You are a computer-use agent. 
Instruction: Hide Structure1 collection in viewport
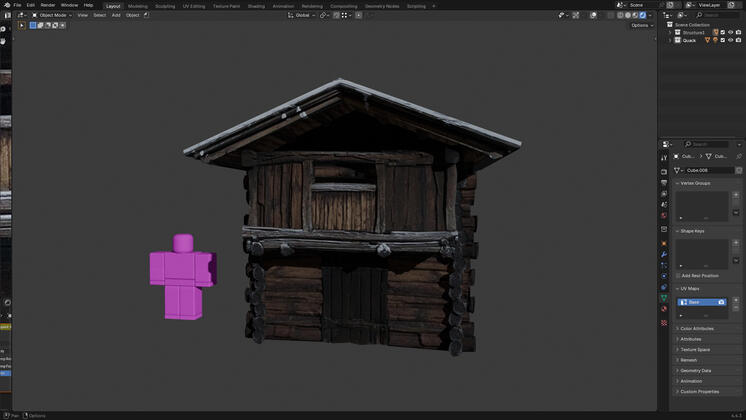[x=730, y=32]
